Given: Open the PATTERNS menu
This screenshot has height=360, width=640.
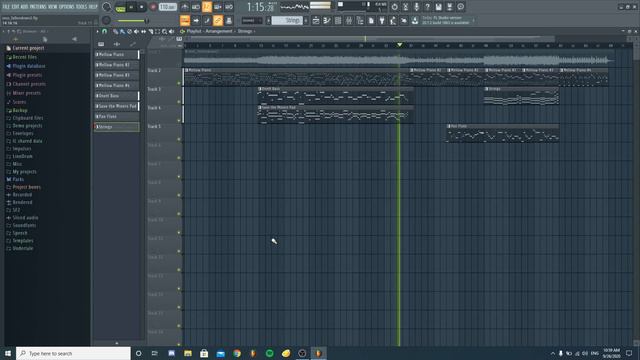Looking at the screenshot, I should click(38, 7).
